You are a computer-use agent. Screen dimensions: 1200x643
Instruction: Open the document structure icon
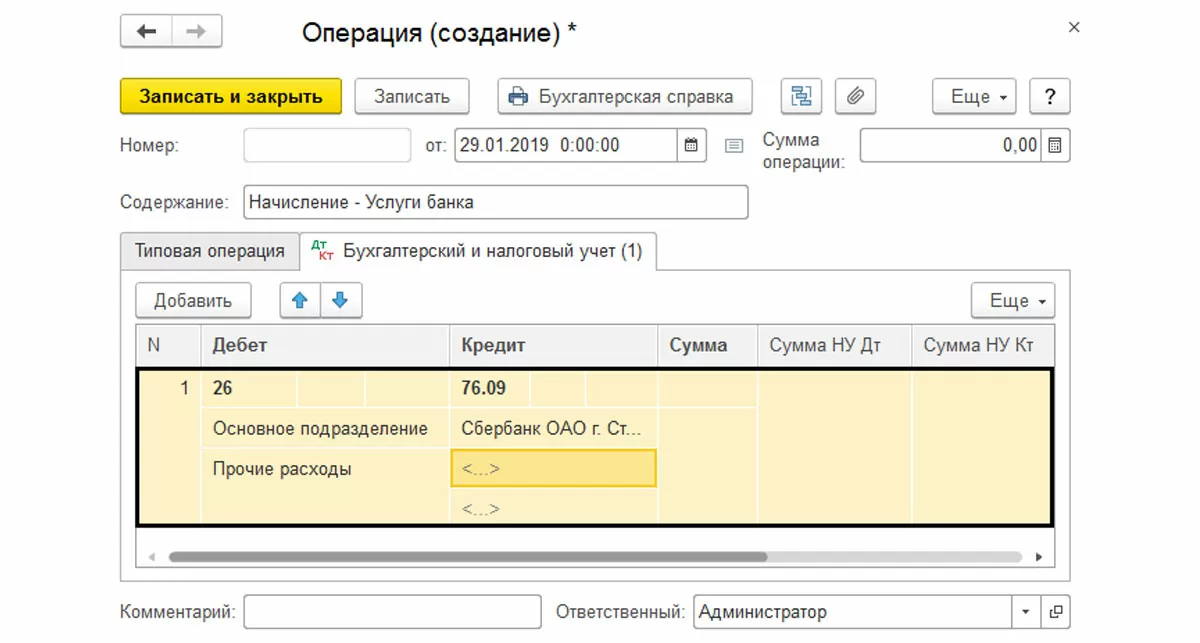tap(801, 97)
